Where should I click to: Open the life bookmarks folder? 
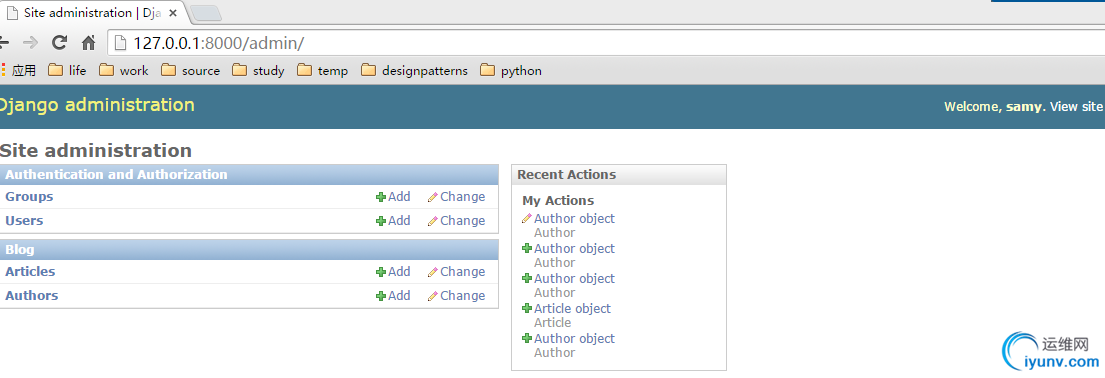(x=67, y=71)
